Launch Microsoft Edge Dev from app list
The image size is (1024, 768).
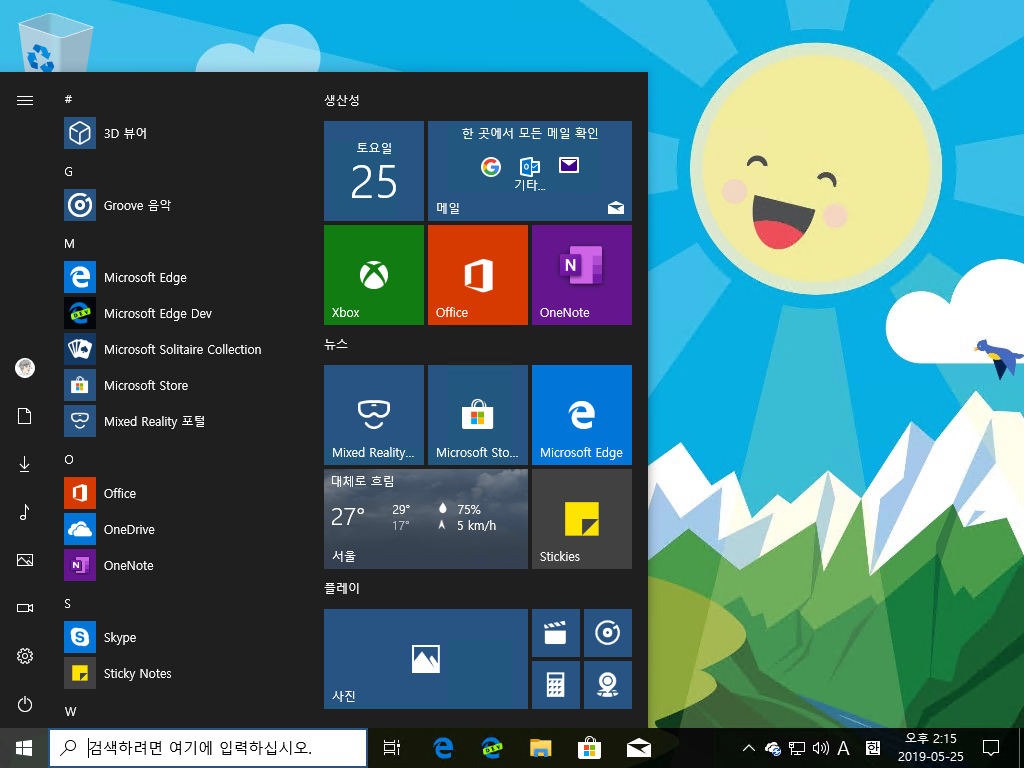coord(176,313)
